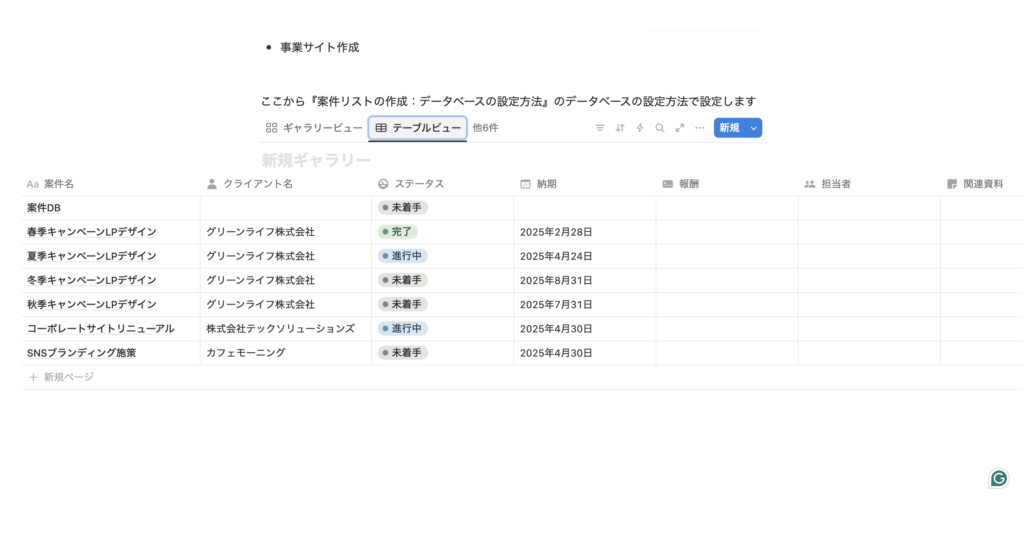Click the Grammarly icon at bottom right
The image size is (1024, 553).
[998, 478]
